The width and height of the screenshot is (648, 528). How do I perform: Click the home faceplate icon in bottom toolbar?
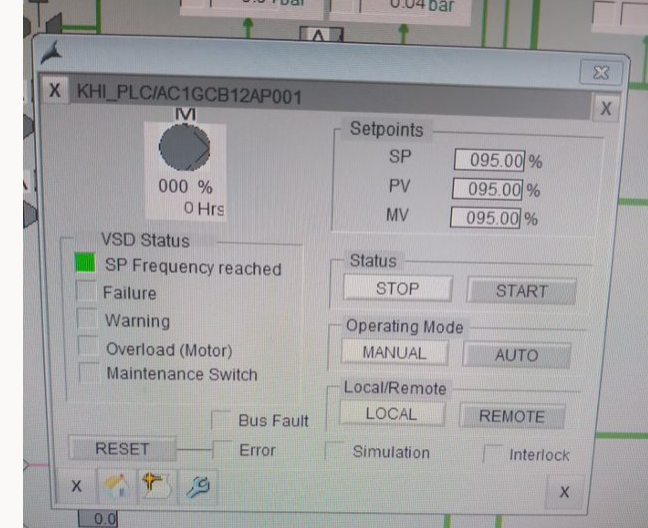coord(117,485)
